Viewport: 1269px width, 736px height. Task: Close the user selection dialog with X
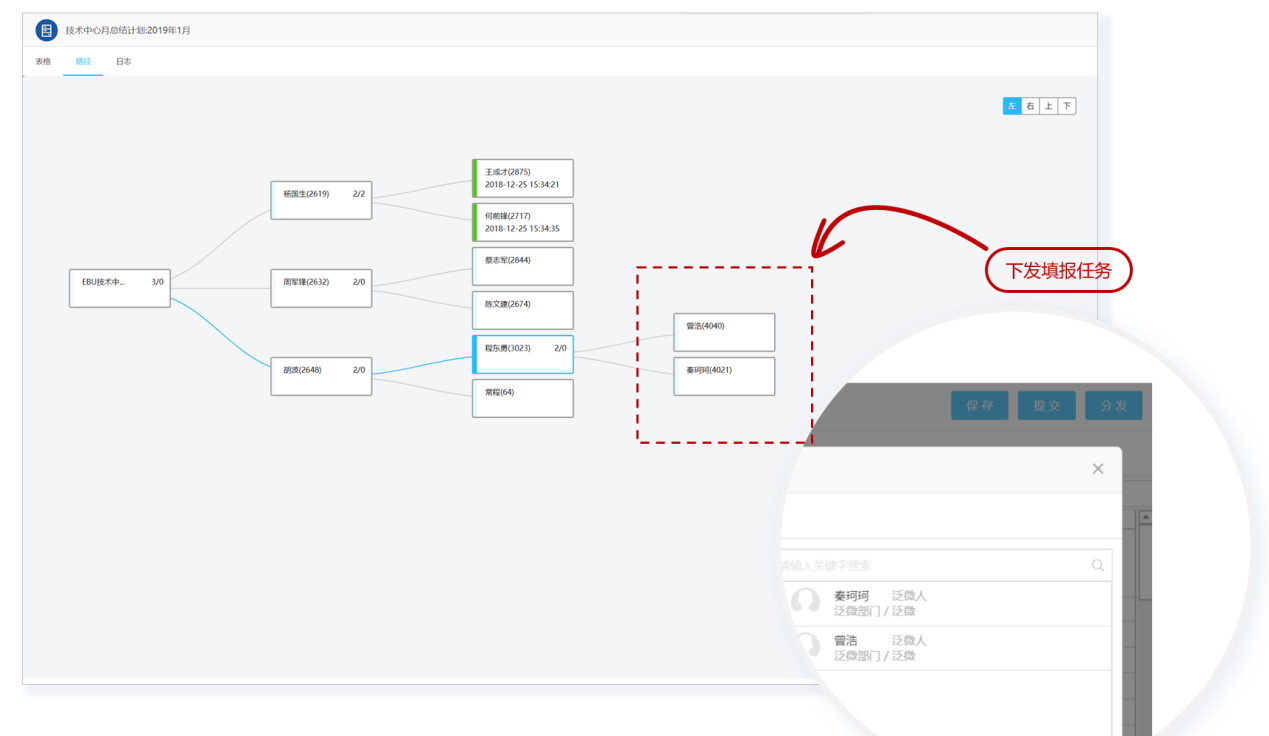pyautogui.click(x=1098, y=469)
